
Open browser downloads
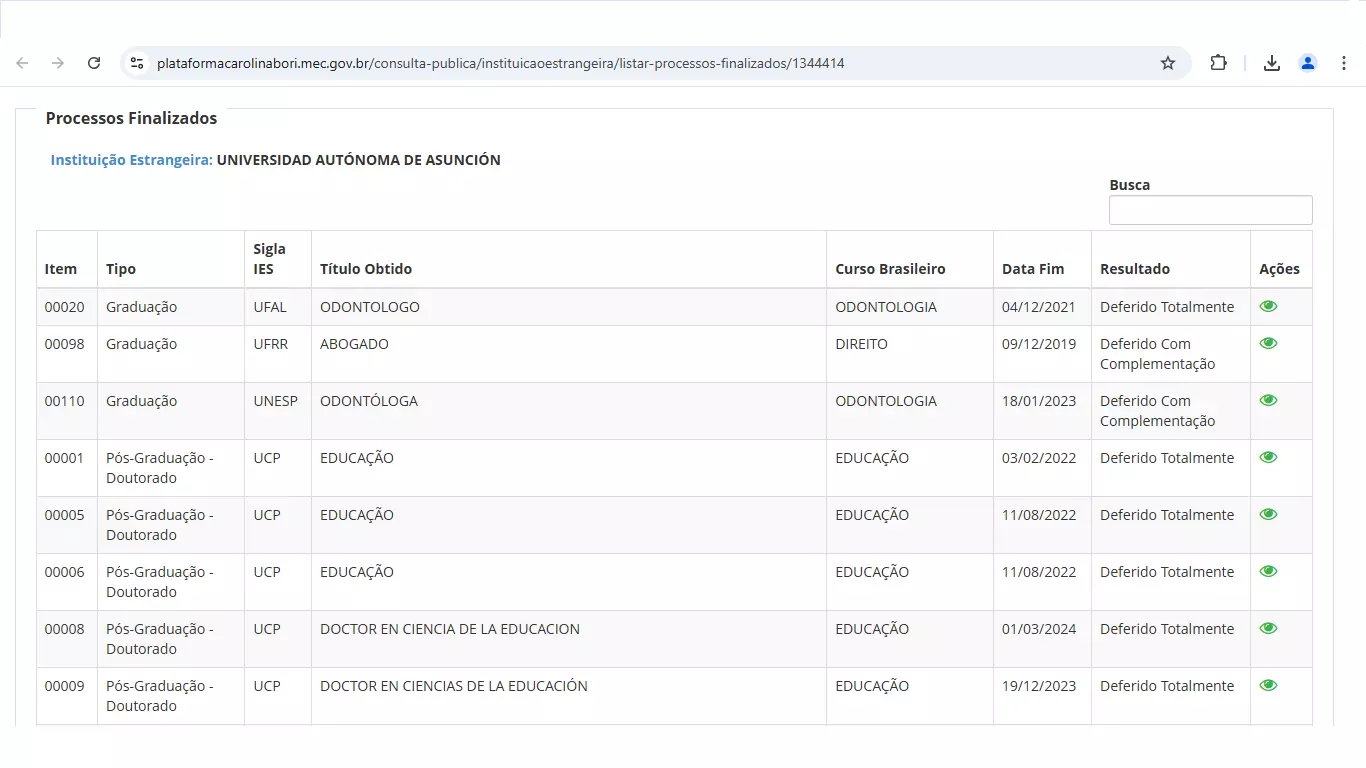pyautogui.click(x=1271, y=63)
